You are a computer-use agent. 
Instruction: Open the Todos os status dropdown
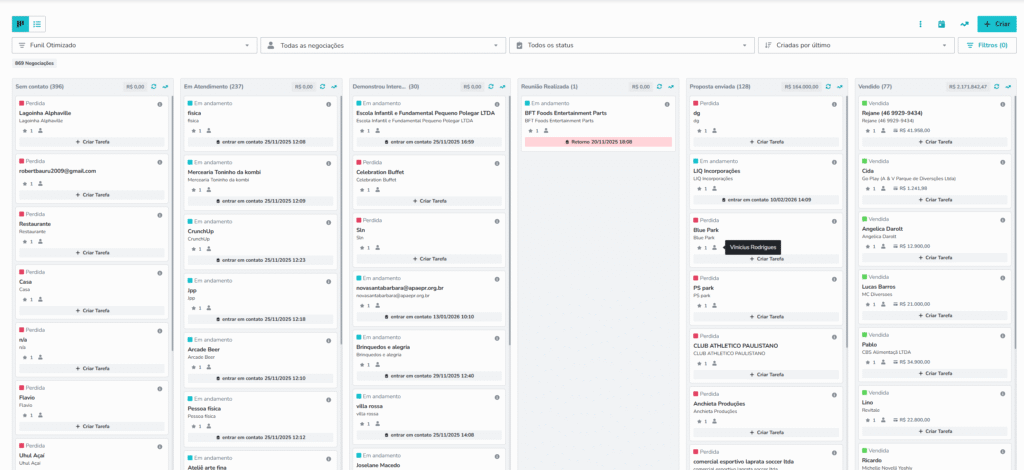631,45
